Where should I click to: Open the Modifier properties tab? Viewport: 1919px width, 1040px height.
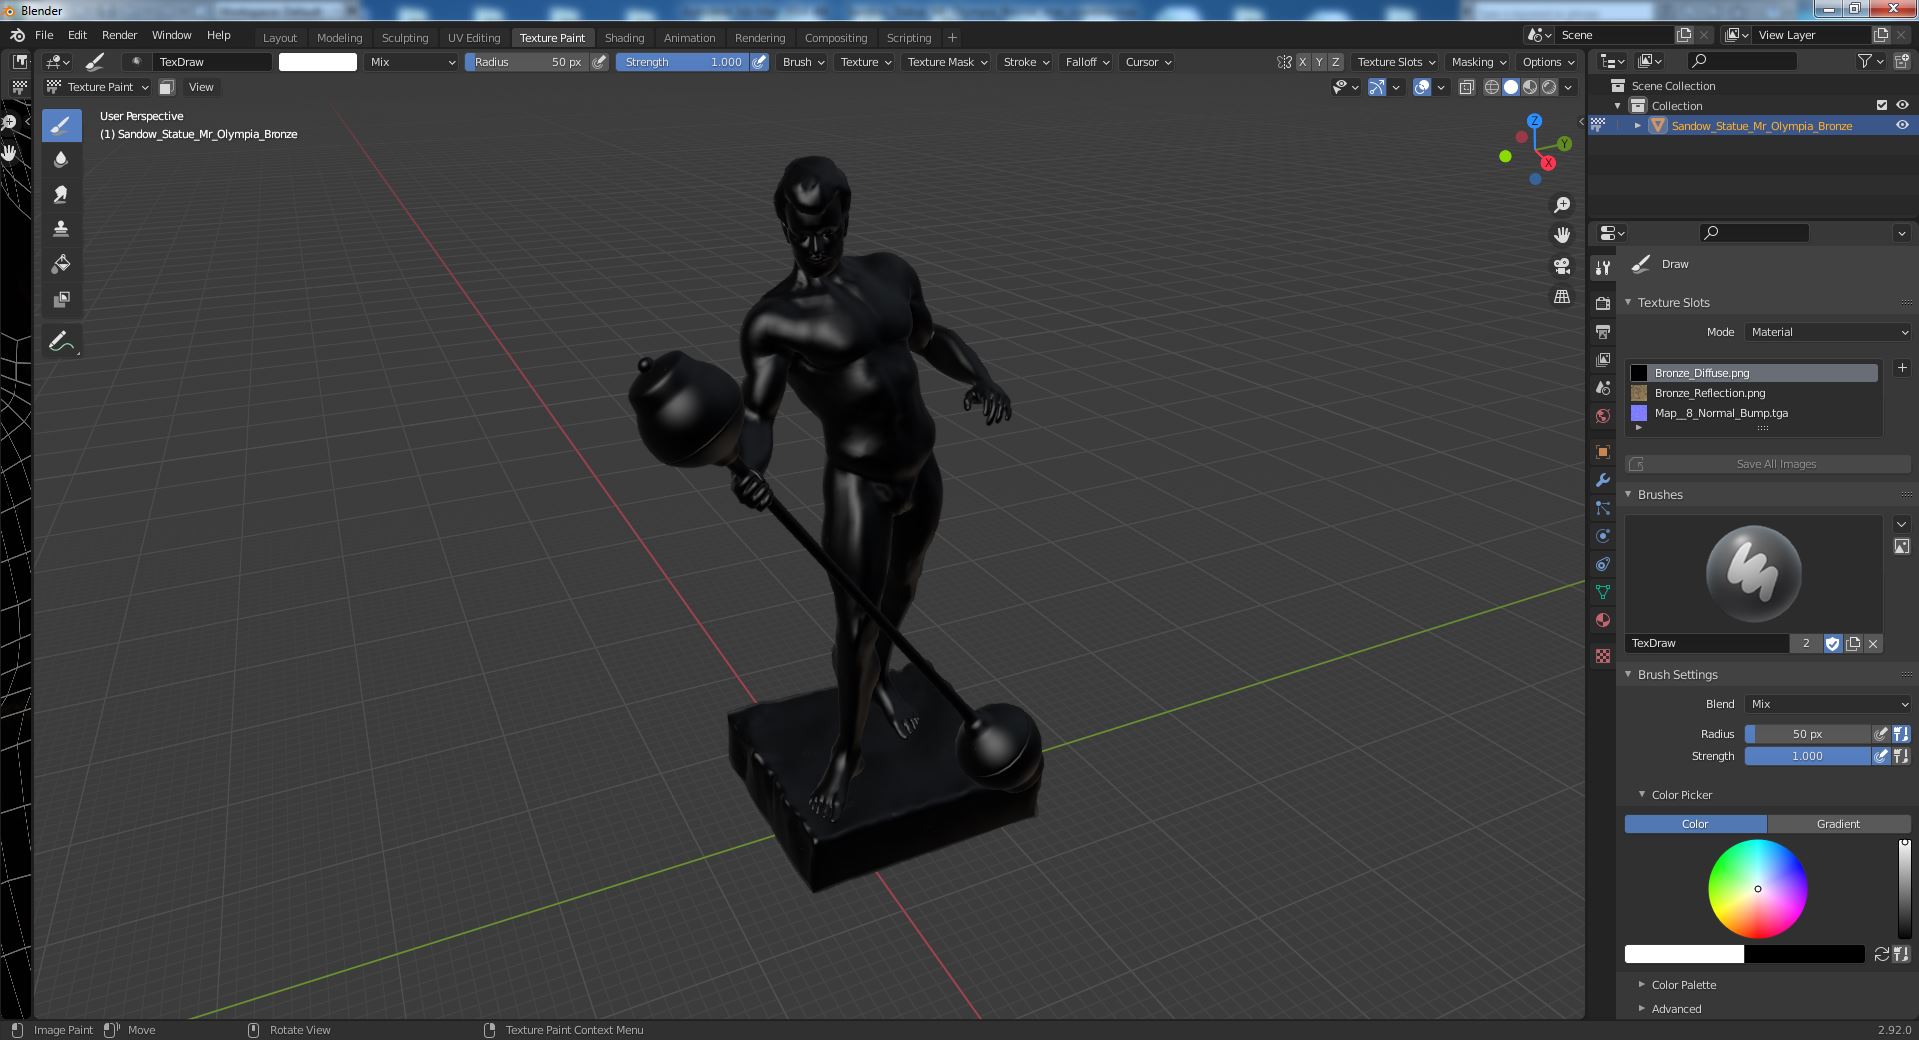[1603, 480]
